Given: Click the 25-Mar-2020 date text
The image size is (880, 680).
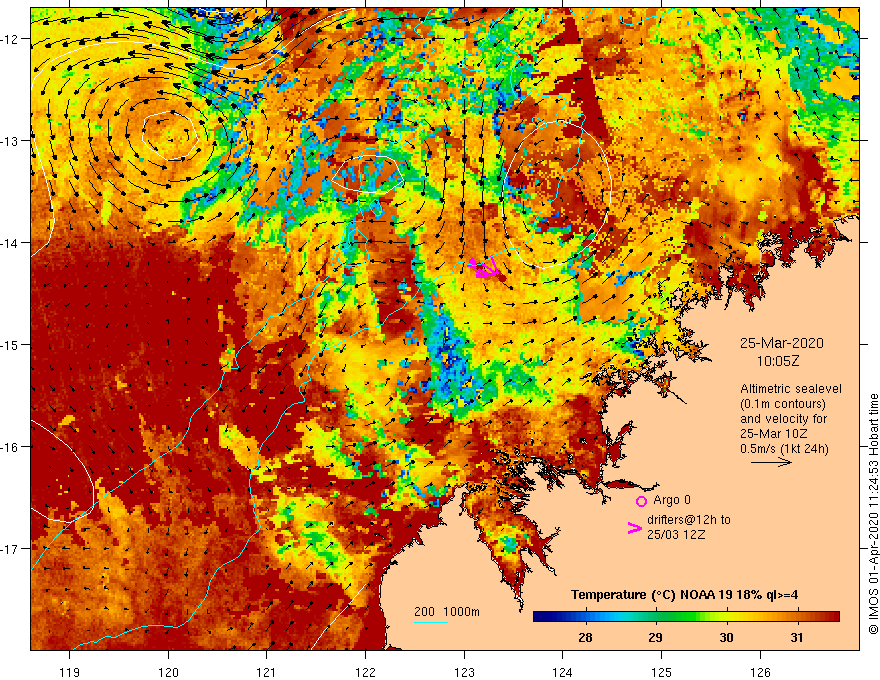Looking at the screenshot, I should (781, 343).
